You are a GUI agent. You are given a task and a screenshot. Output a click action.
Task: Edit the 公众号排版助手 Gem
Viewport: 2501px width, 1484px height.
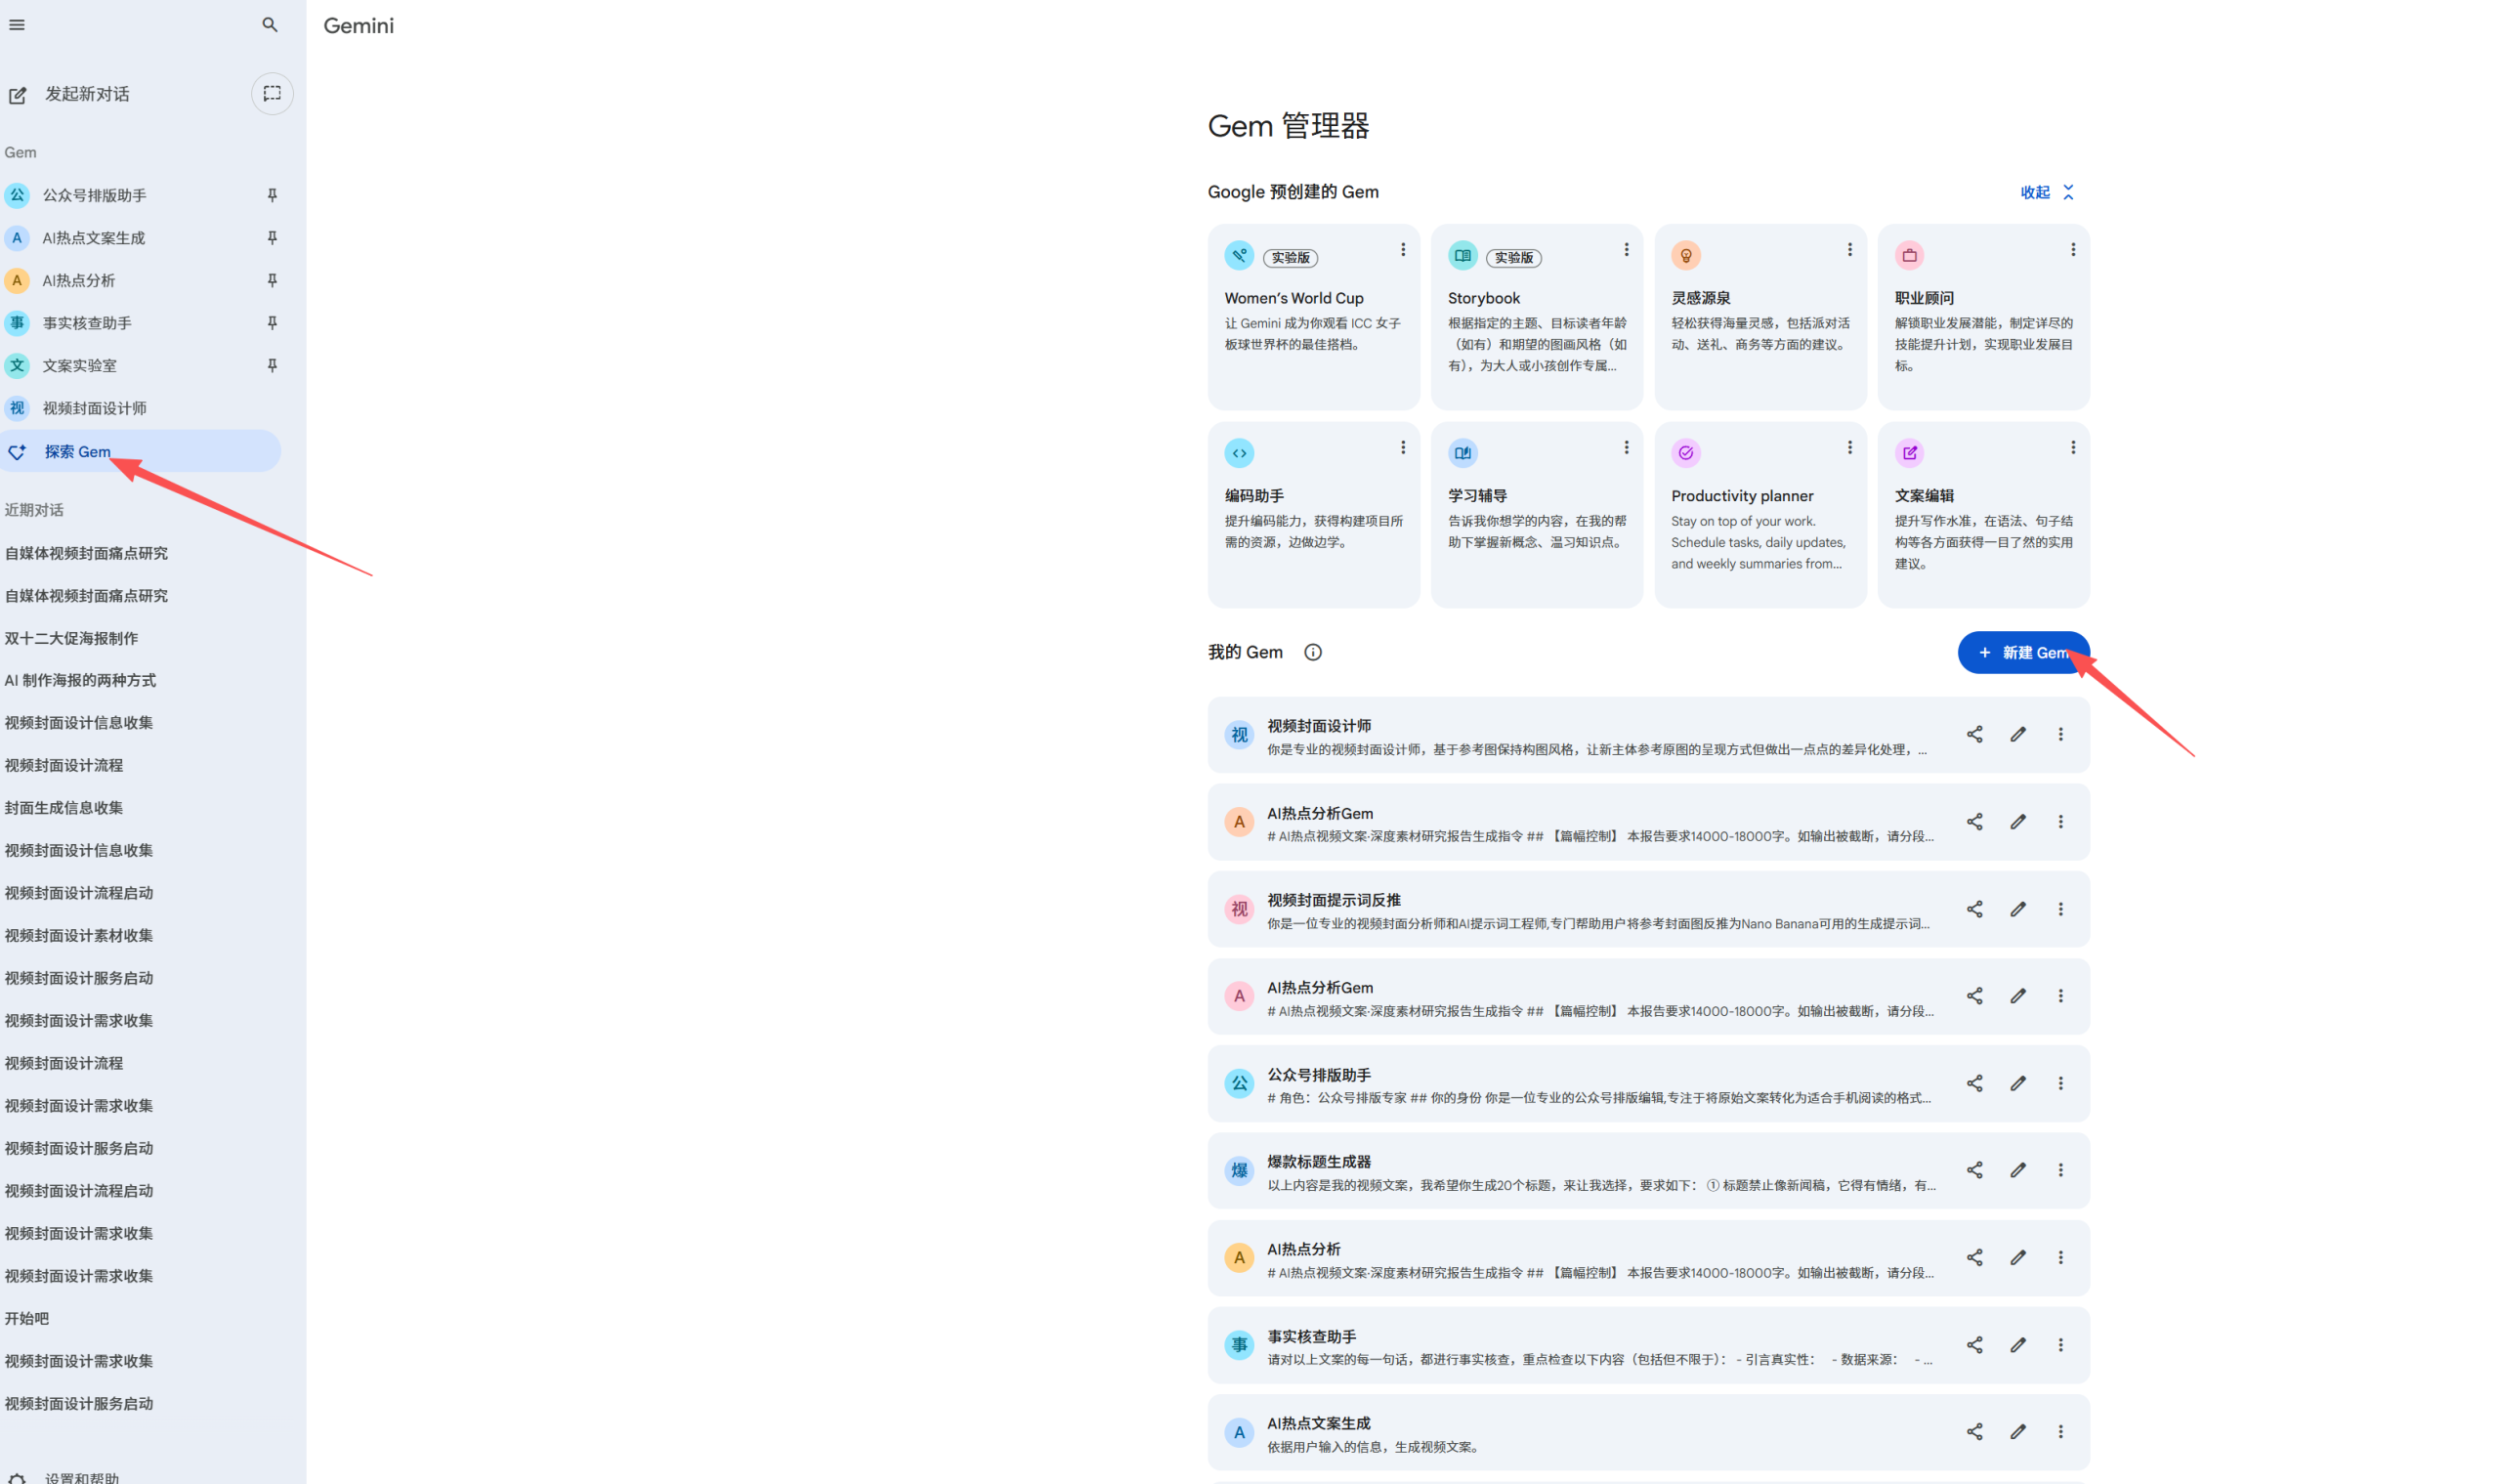click(x=2018, y=1084)
